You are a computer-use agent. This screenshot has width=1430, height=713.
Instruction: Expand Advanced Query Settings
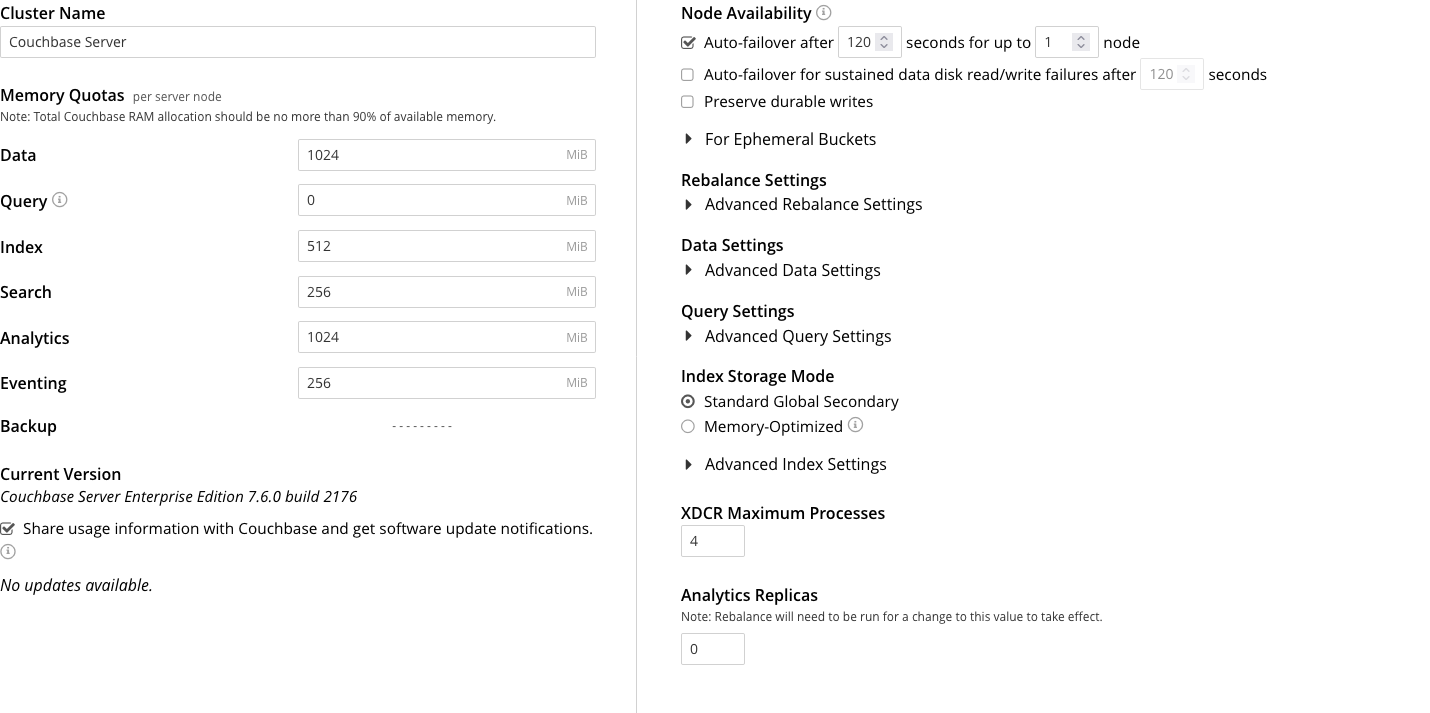click(787, 336)
